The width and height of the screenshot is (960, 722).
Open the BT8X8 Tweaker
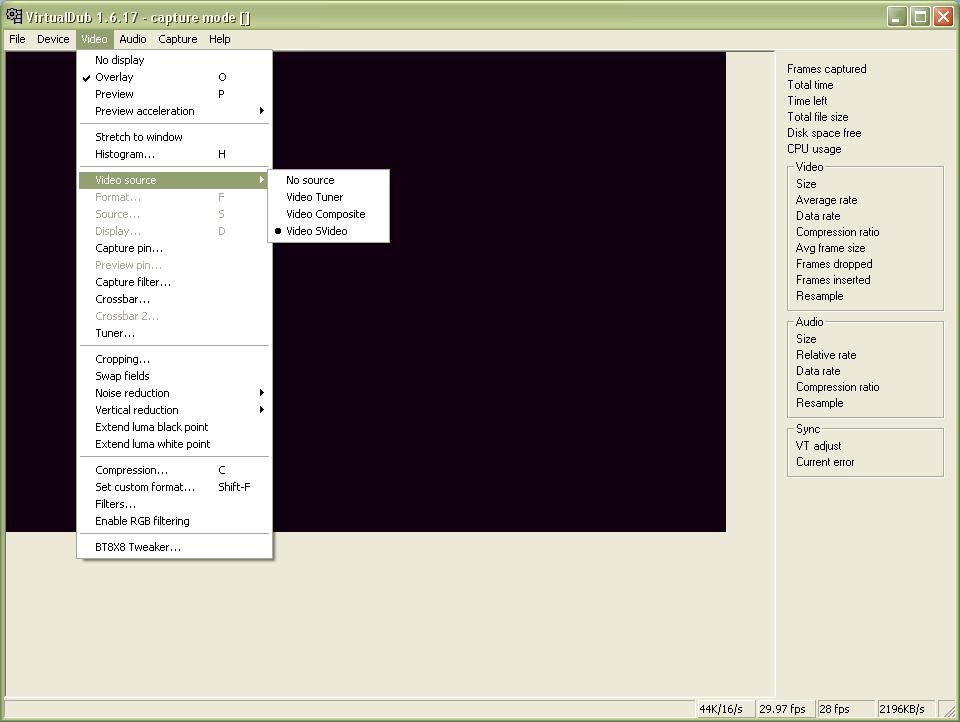click(174, 547)
